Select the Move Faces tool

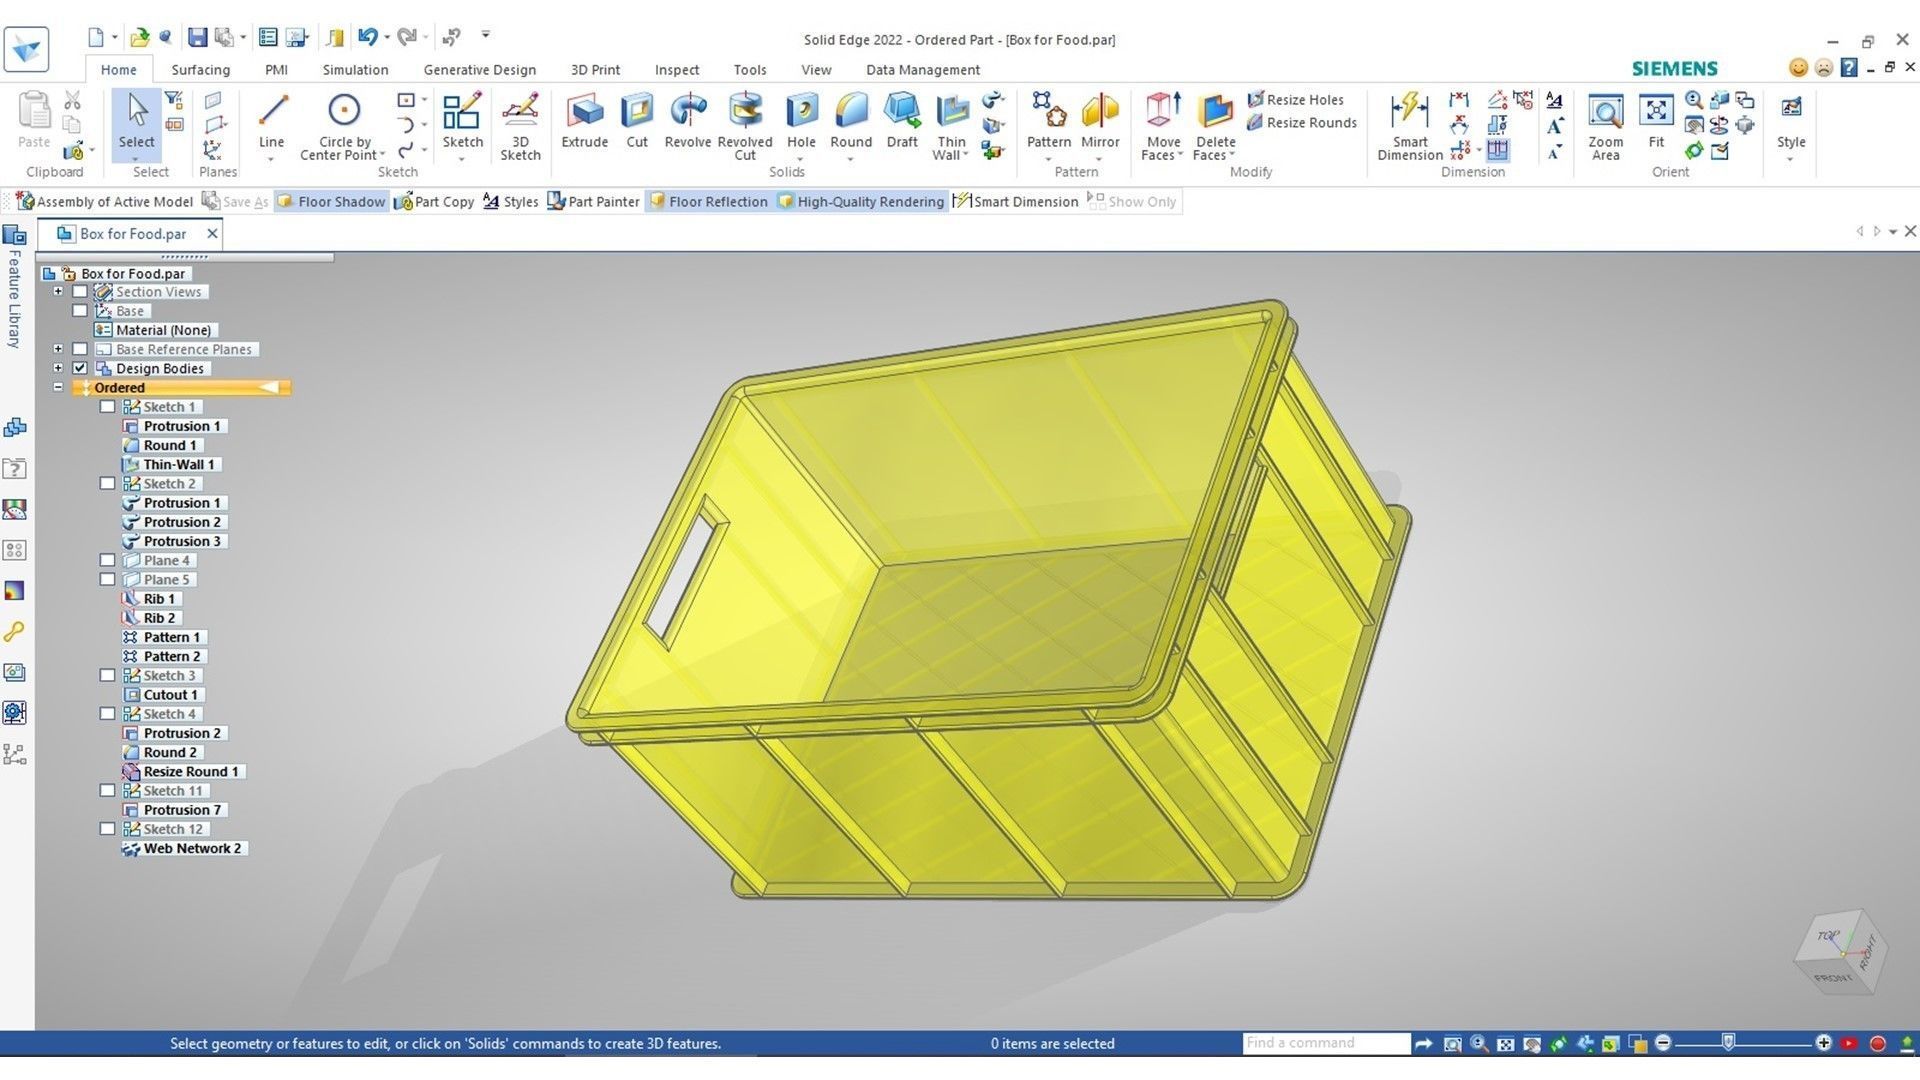pos(1163,126)
